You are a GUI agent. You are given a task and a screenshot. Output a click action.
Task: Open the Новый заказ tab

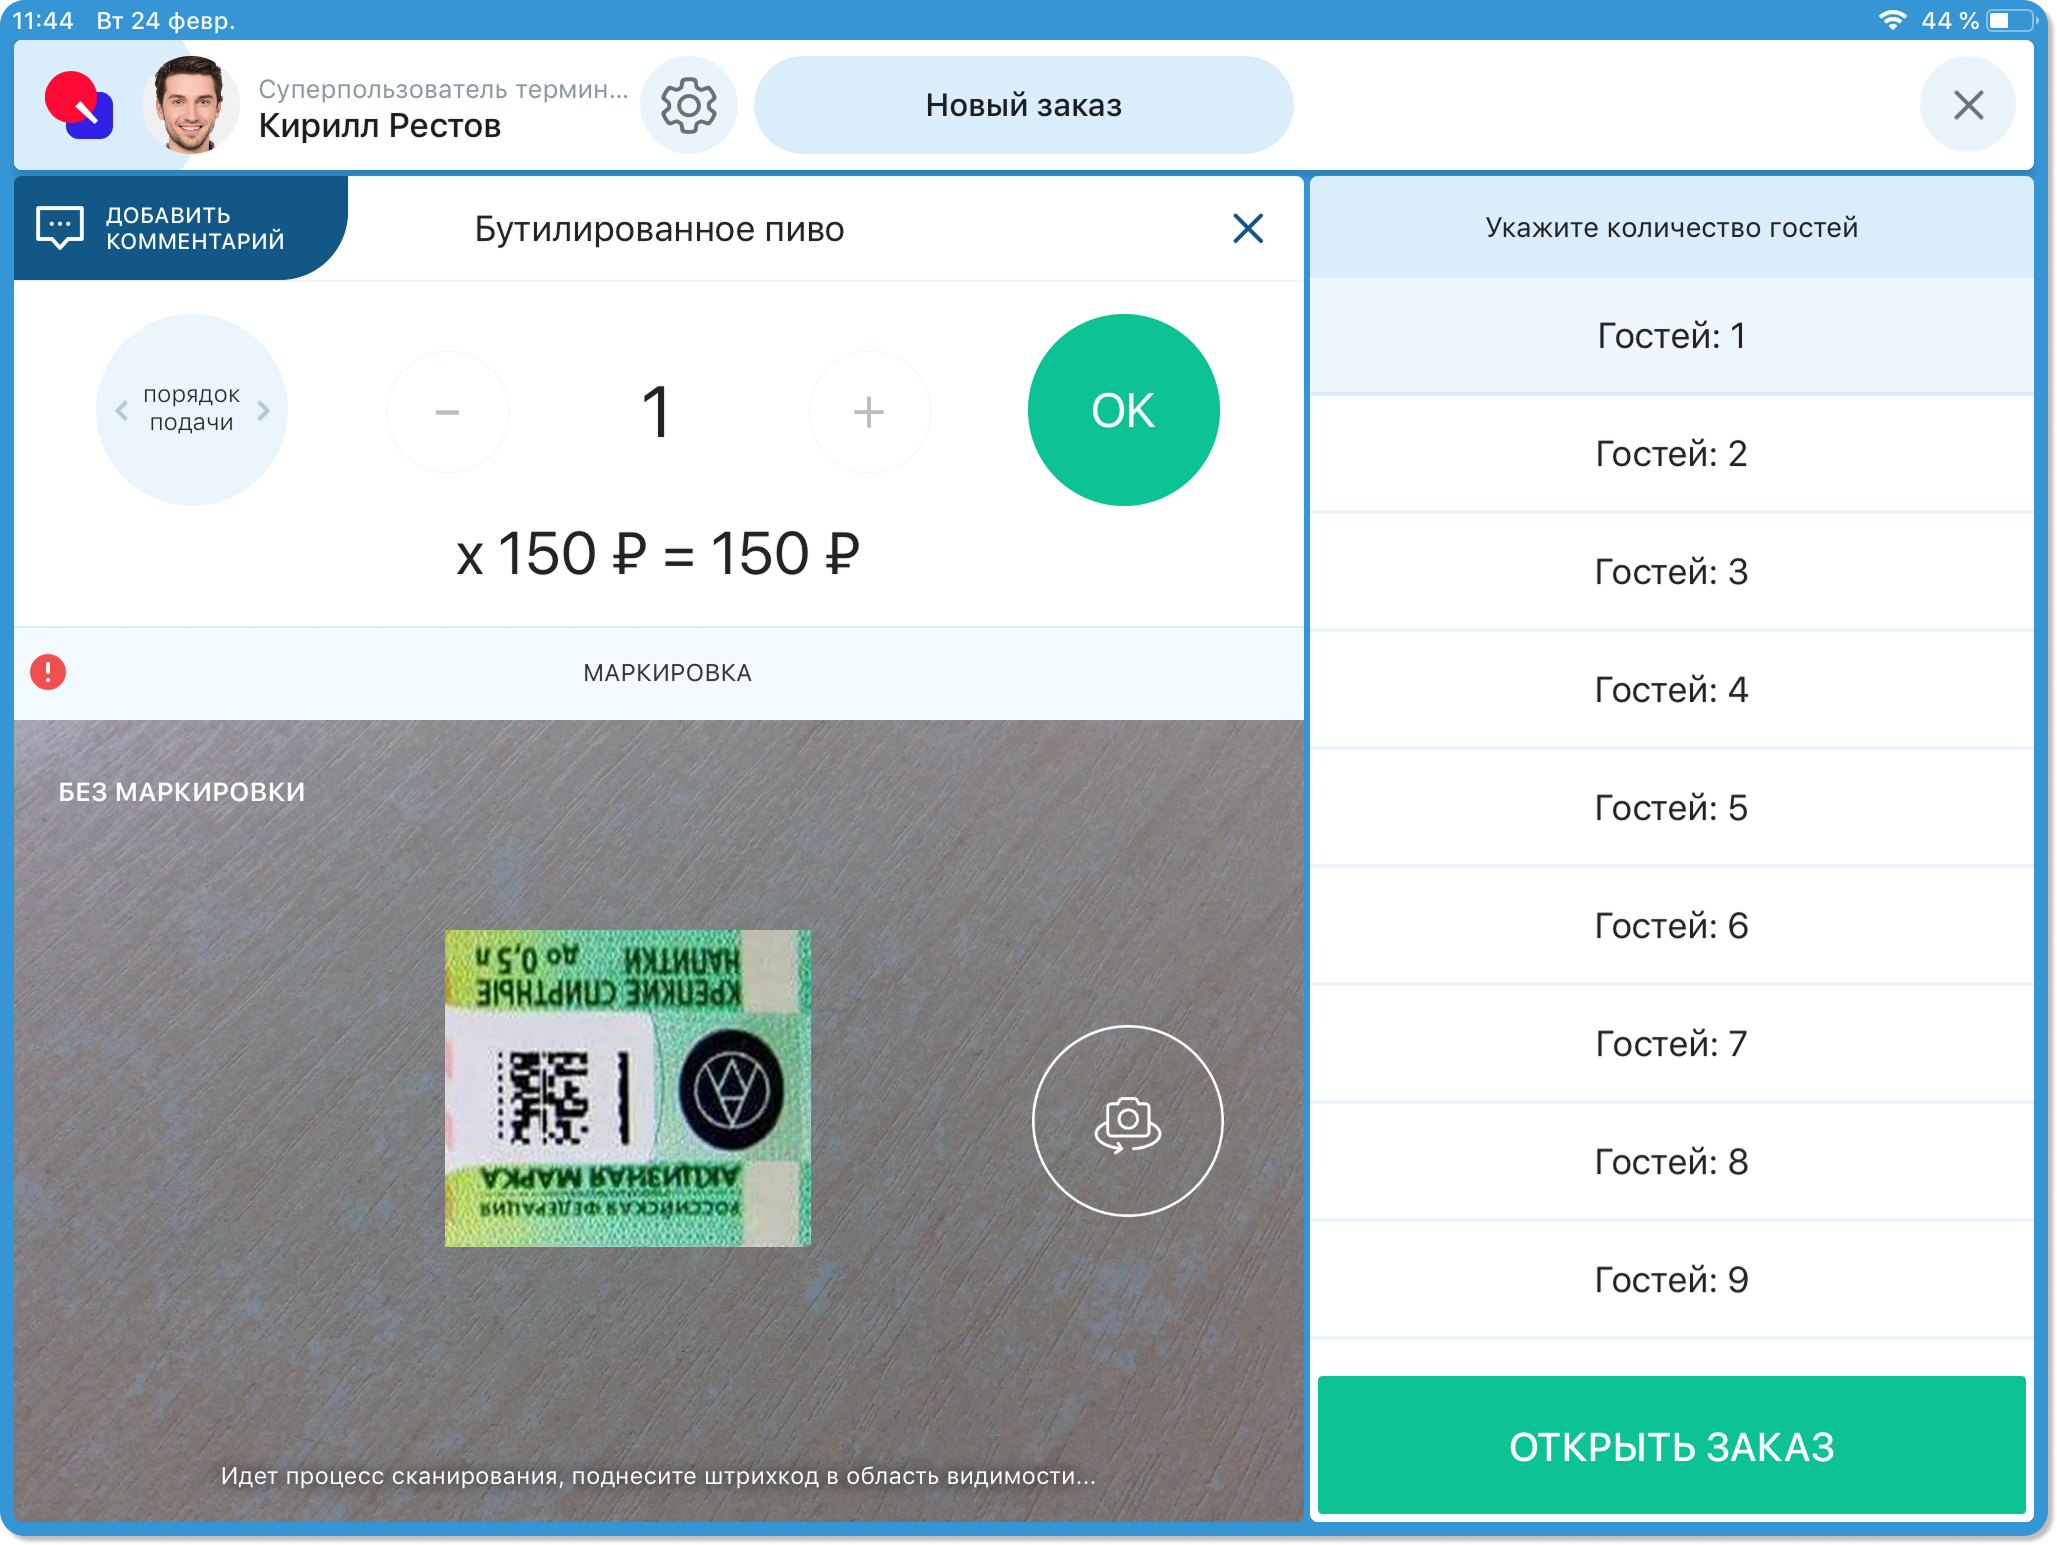[1022, 105]
